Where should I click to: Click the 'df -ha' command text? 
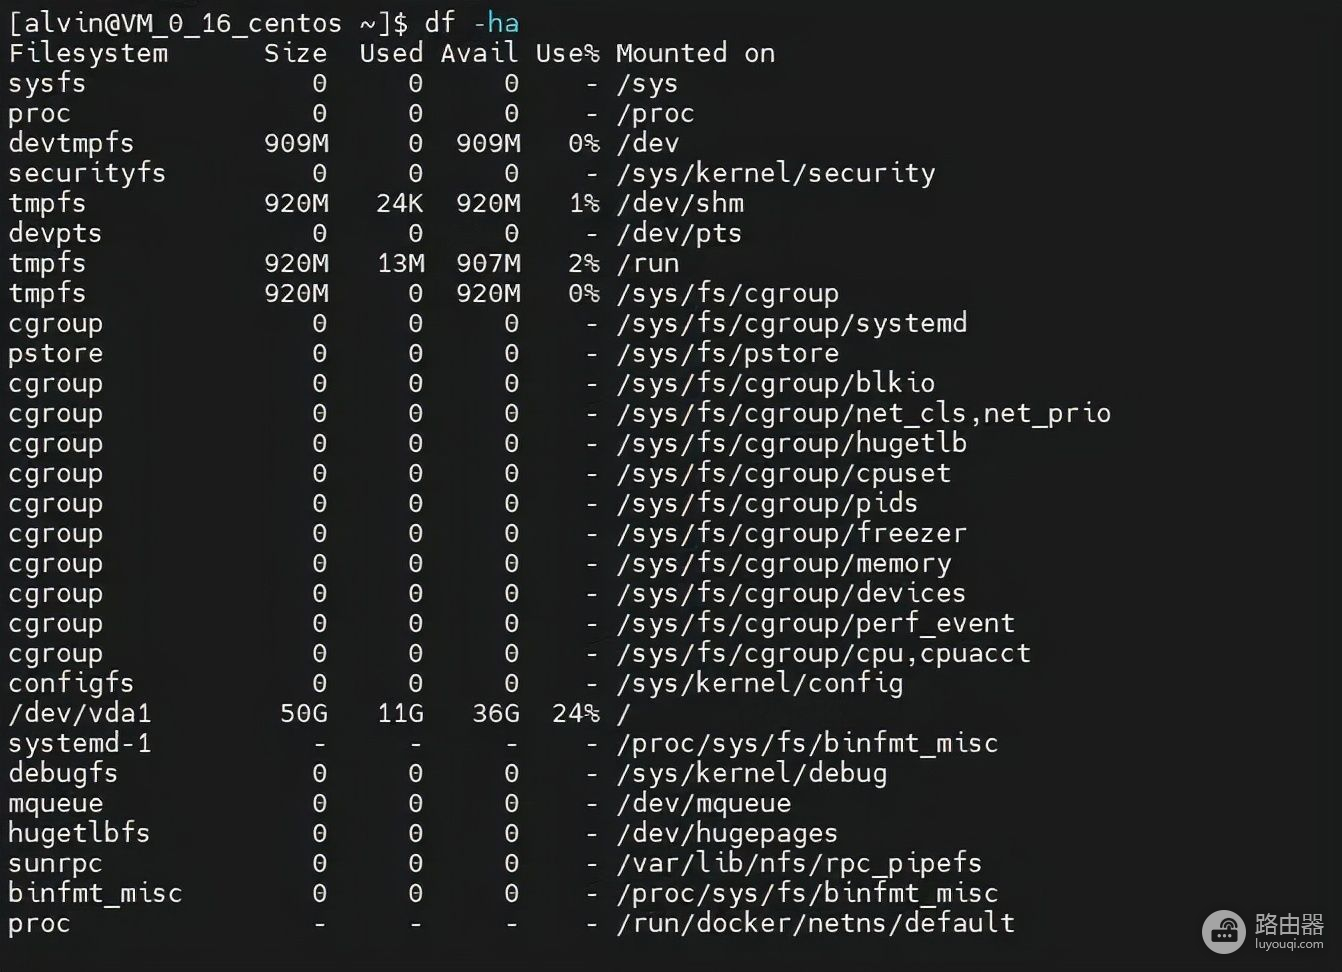[x=471, y=23]
